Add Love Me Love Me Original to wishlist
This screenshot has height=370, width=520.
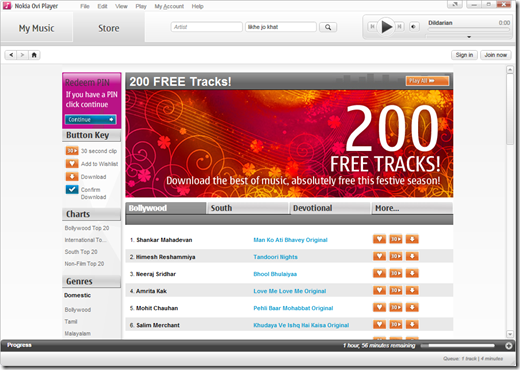379,290
